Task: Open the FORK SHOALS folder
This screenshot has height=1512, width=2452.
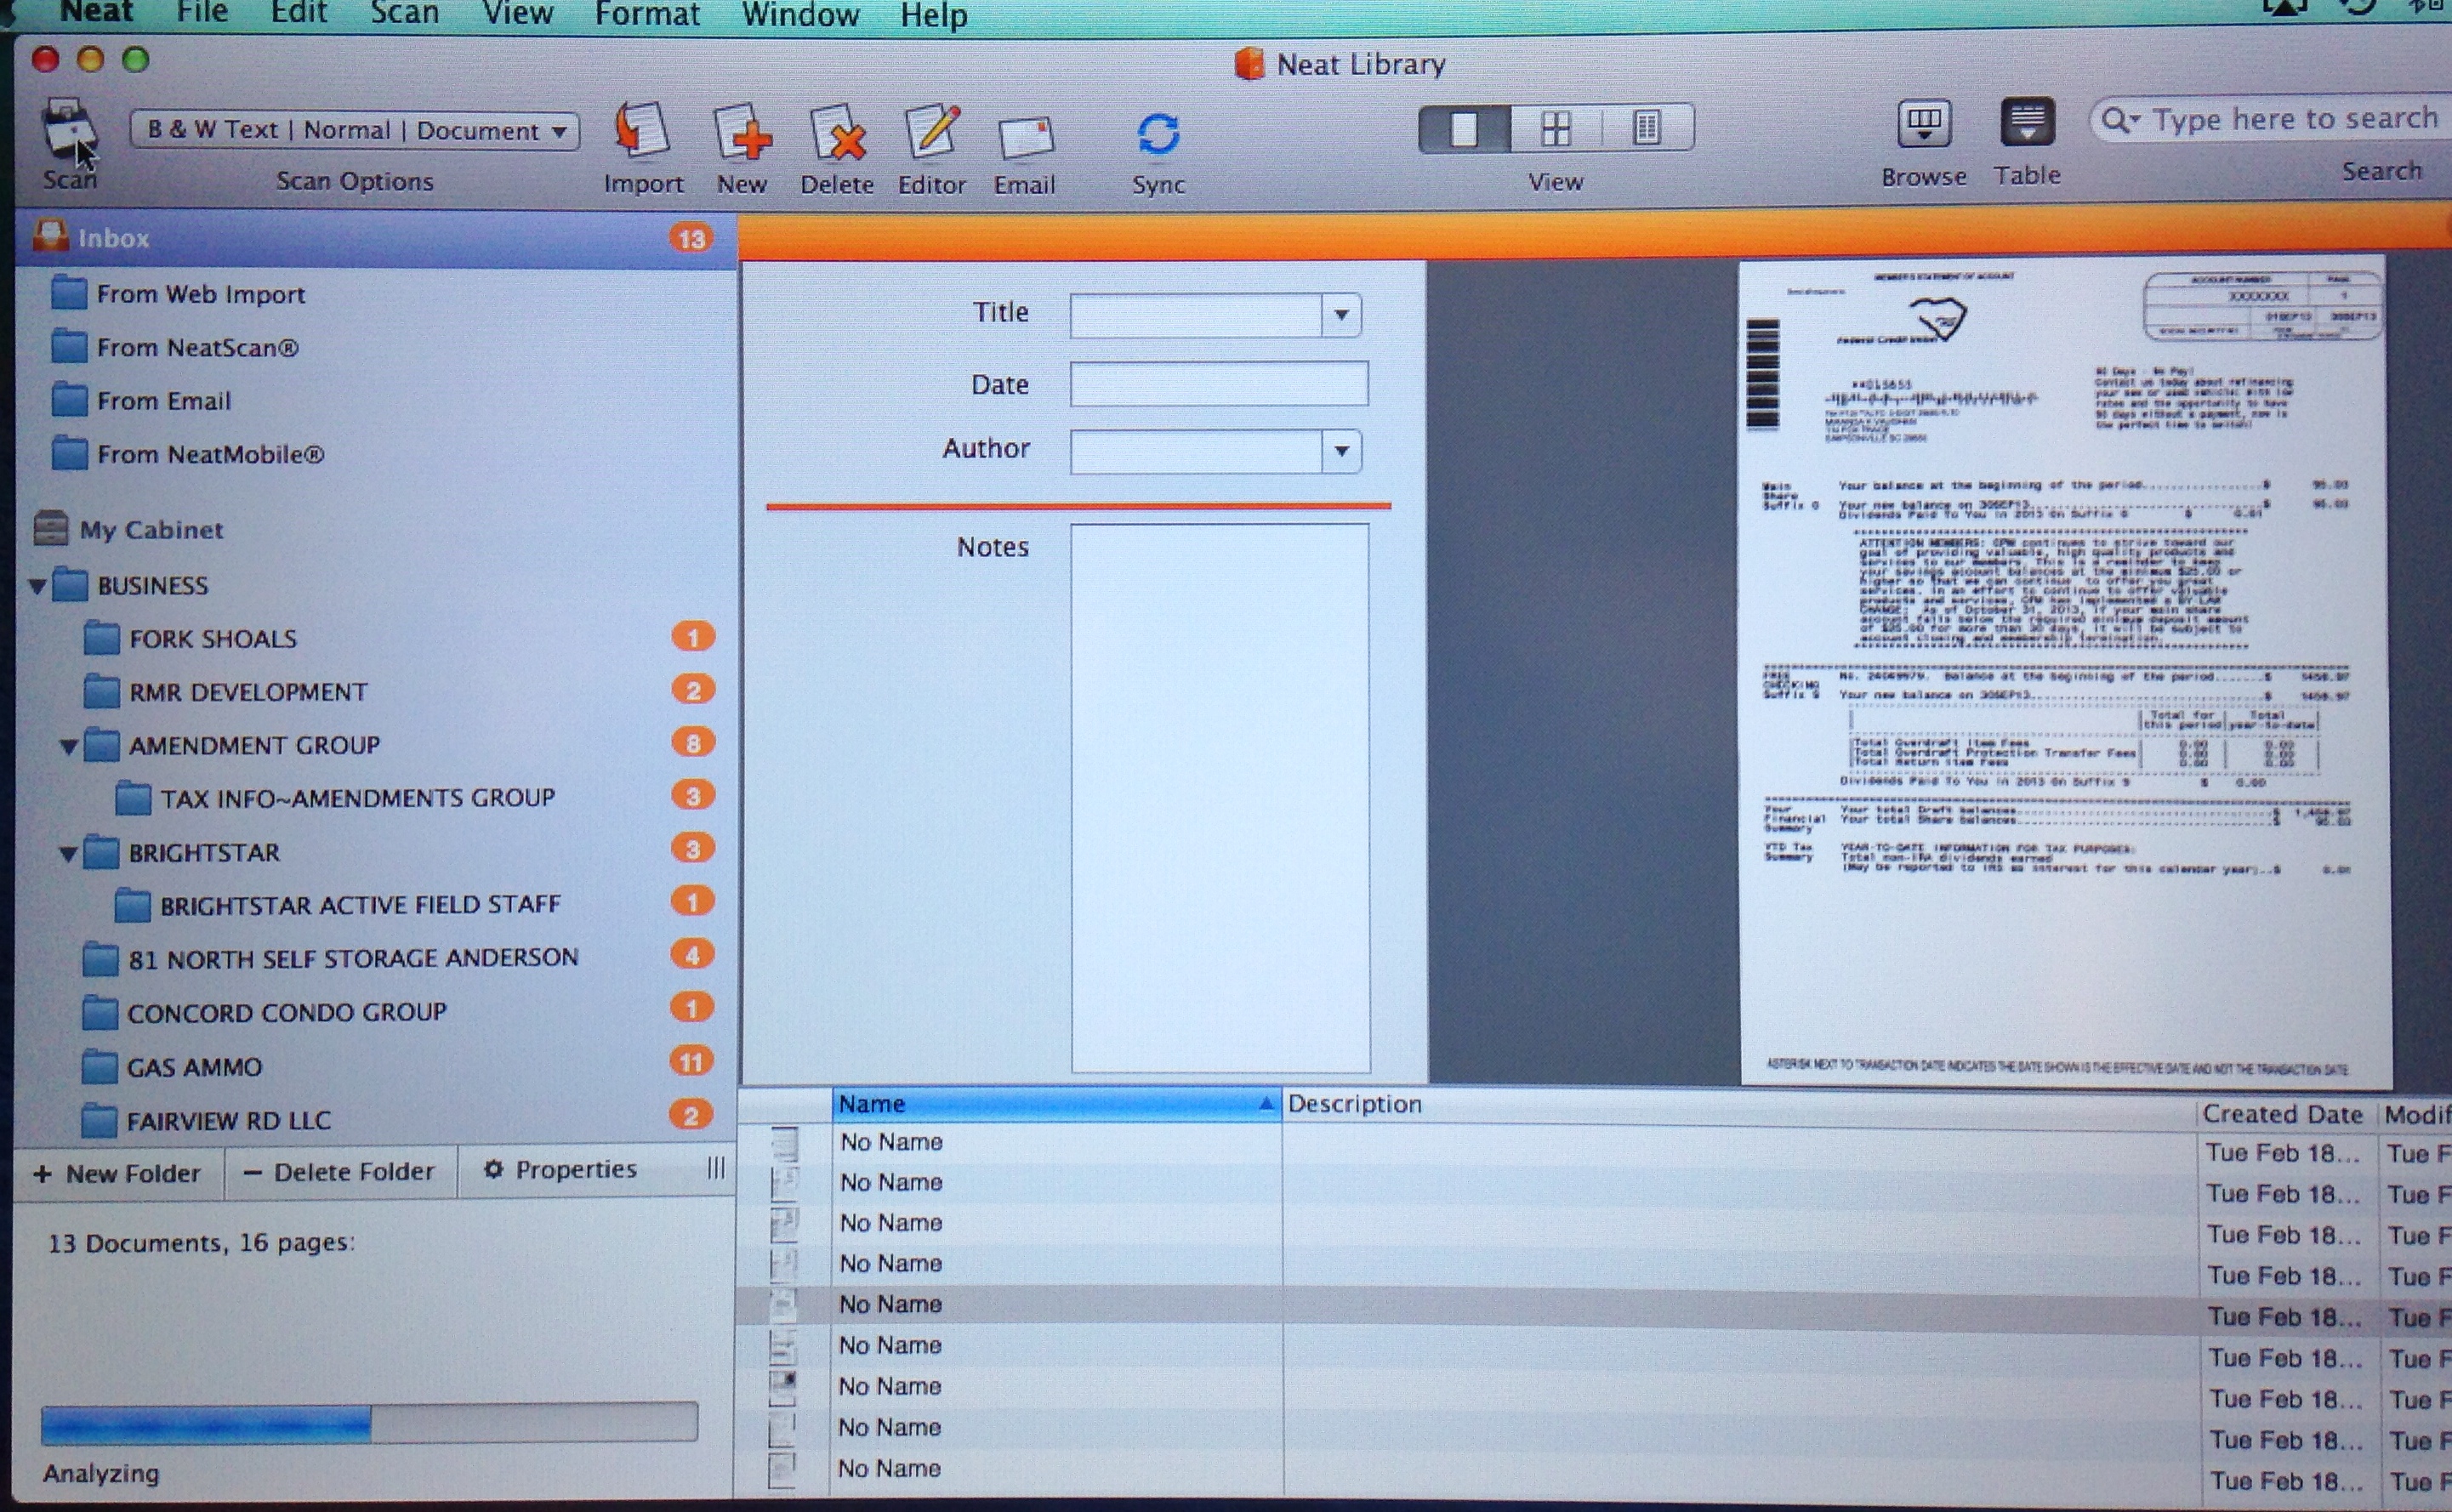Action: 191,638
